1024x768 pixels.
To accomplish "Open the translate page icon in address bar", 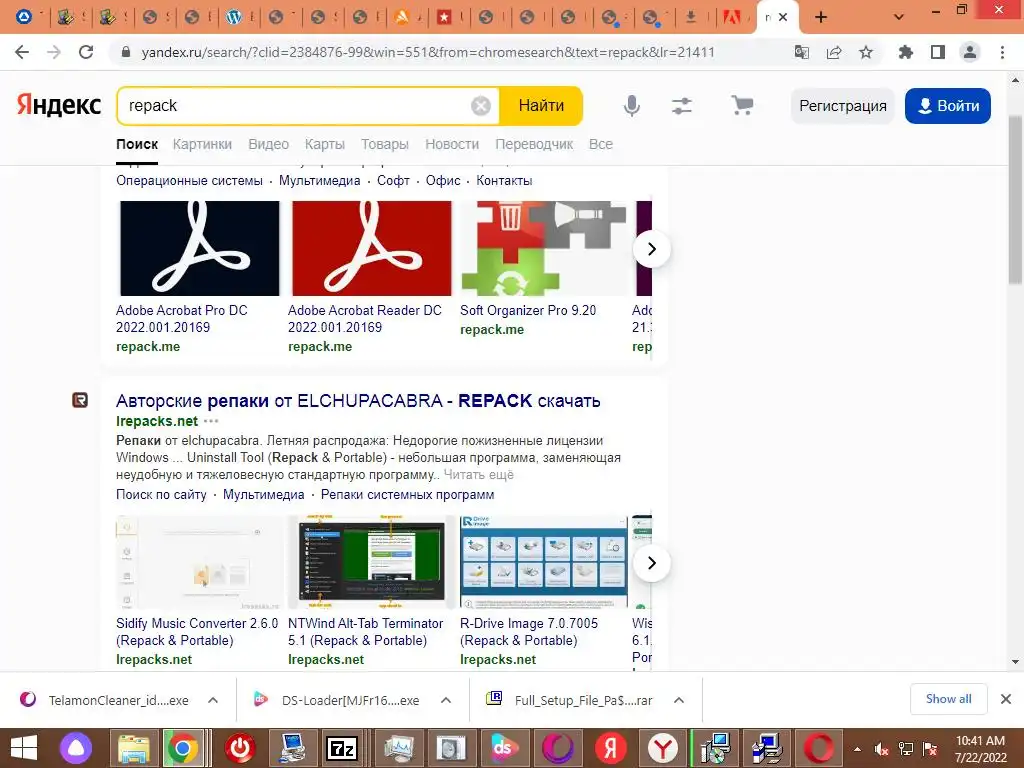I will (x=801, y=52).
